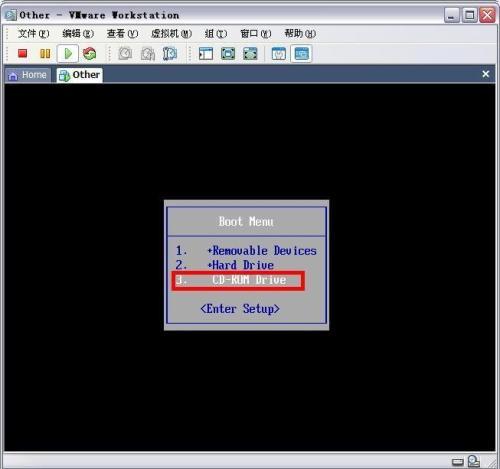This screenshot has width=500, height=469.
Task: Enter full screen mode icon
Action: pos(228,54)
